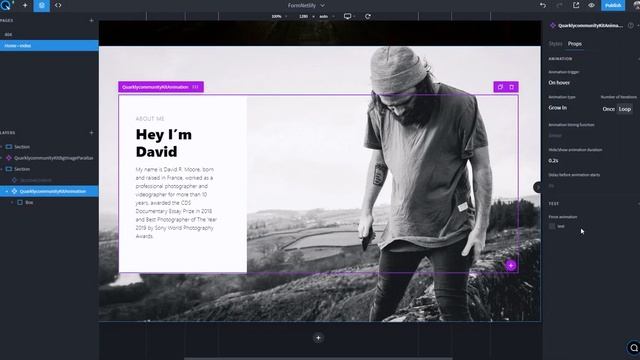Click the Hey I'm David heading
This screenshot has width=640, height=360.
click(x=164, y=143)
